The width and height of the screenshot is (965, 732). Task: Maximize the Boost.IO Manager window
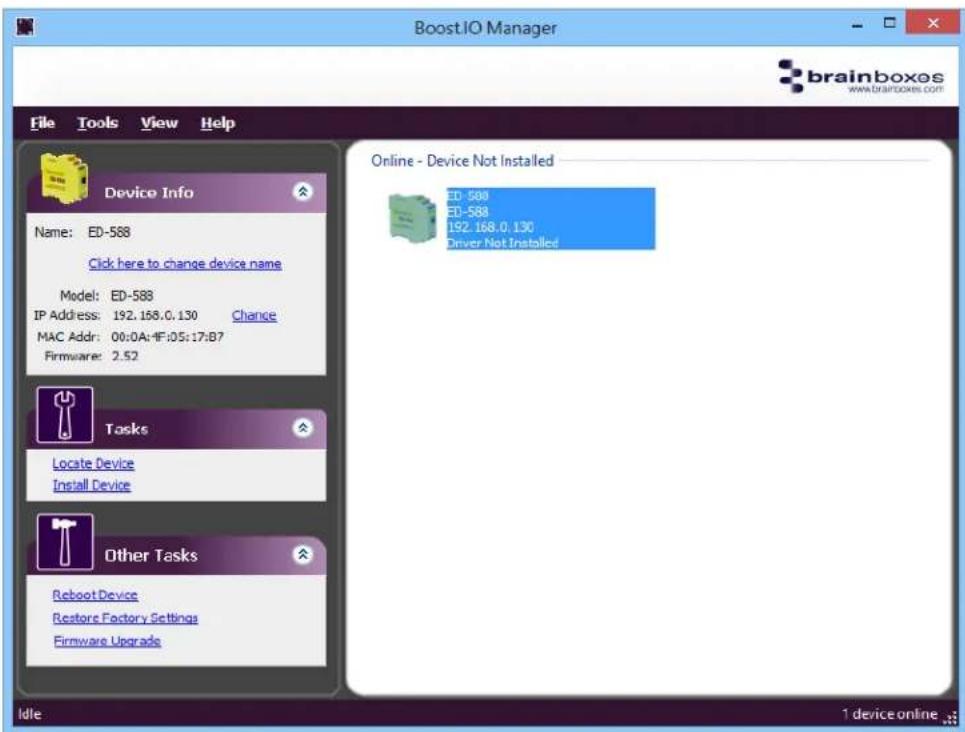[x=889, y=23]
